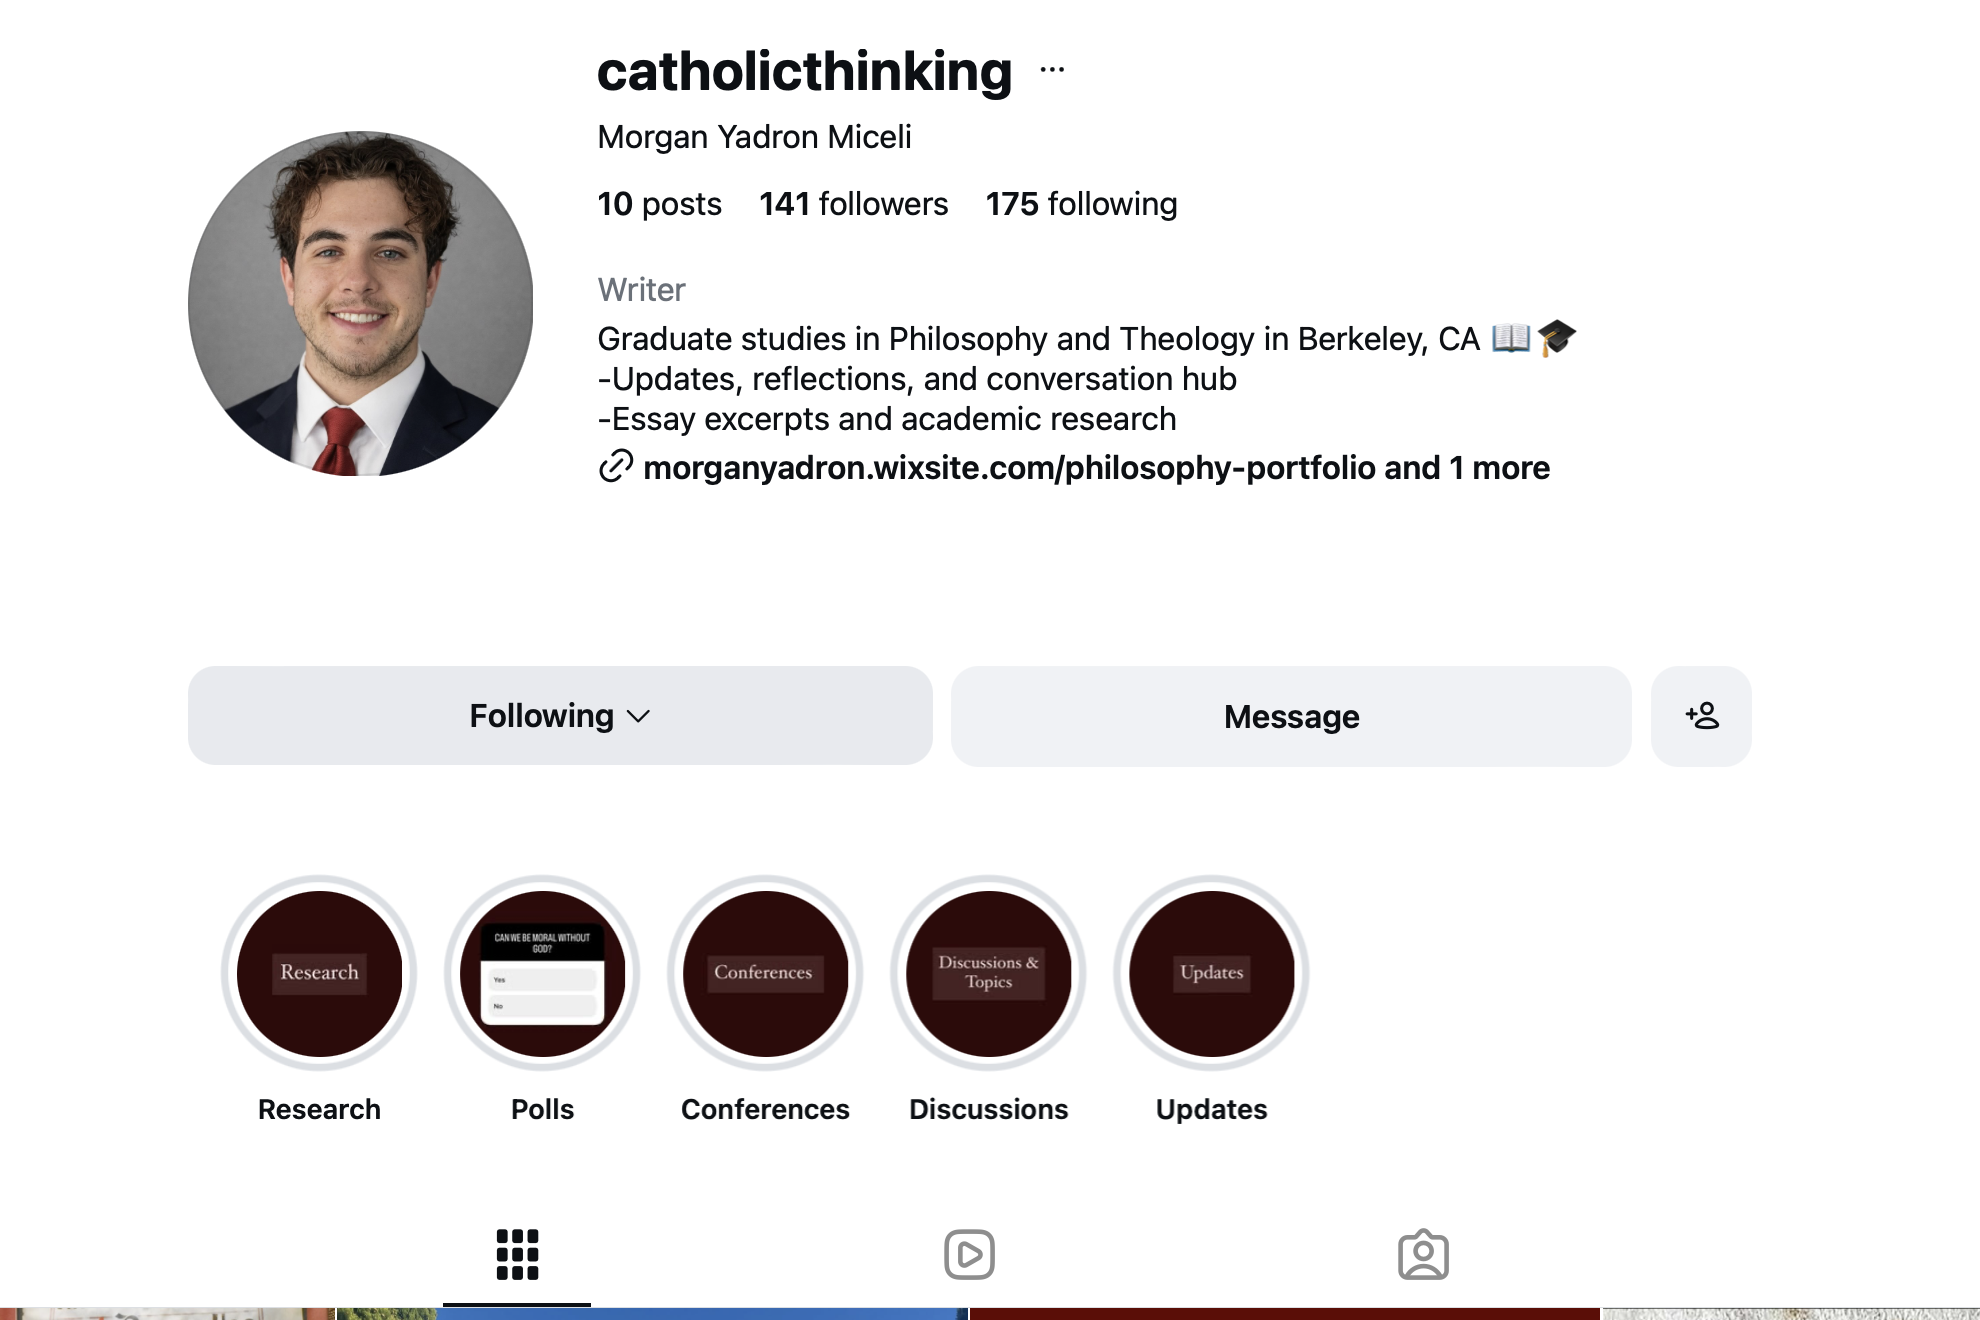Open the Discussions & Topics highlight
Viewport: 1980px width, 1320px height.
pos(988,973)
